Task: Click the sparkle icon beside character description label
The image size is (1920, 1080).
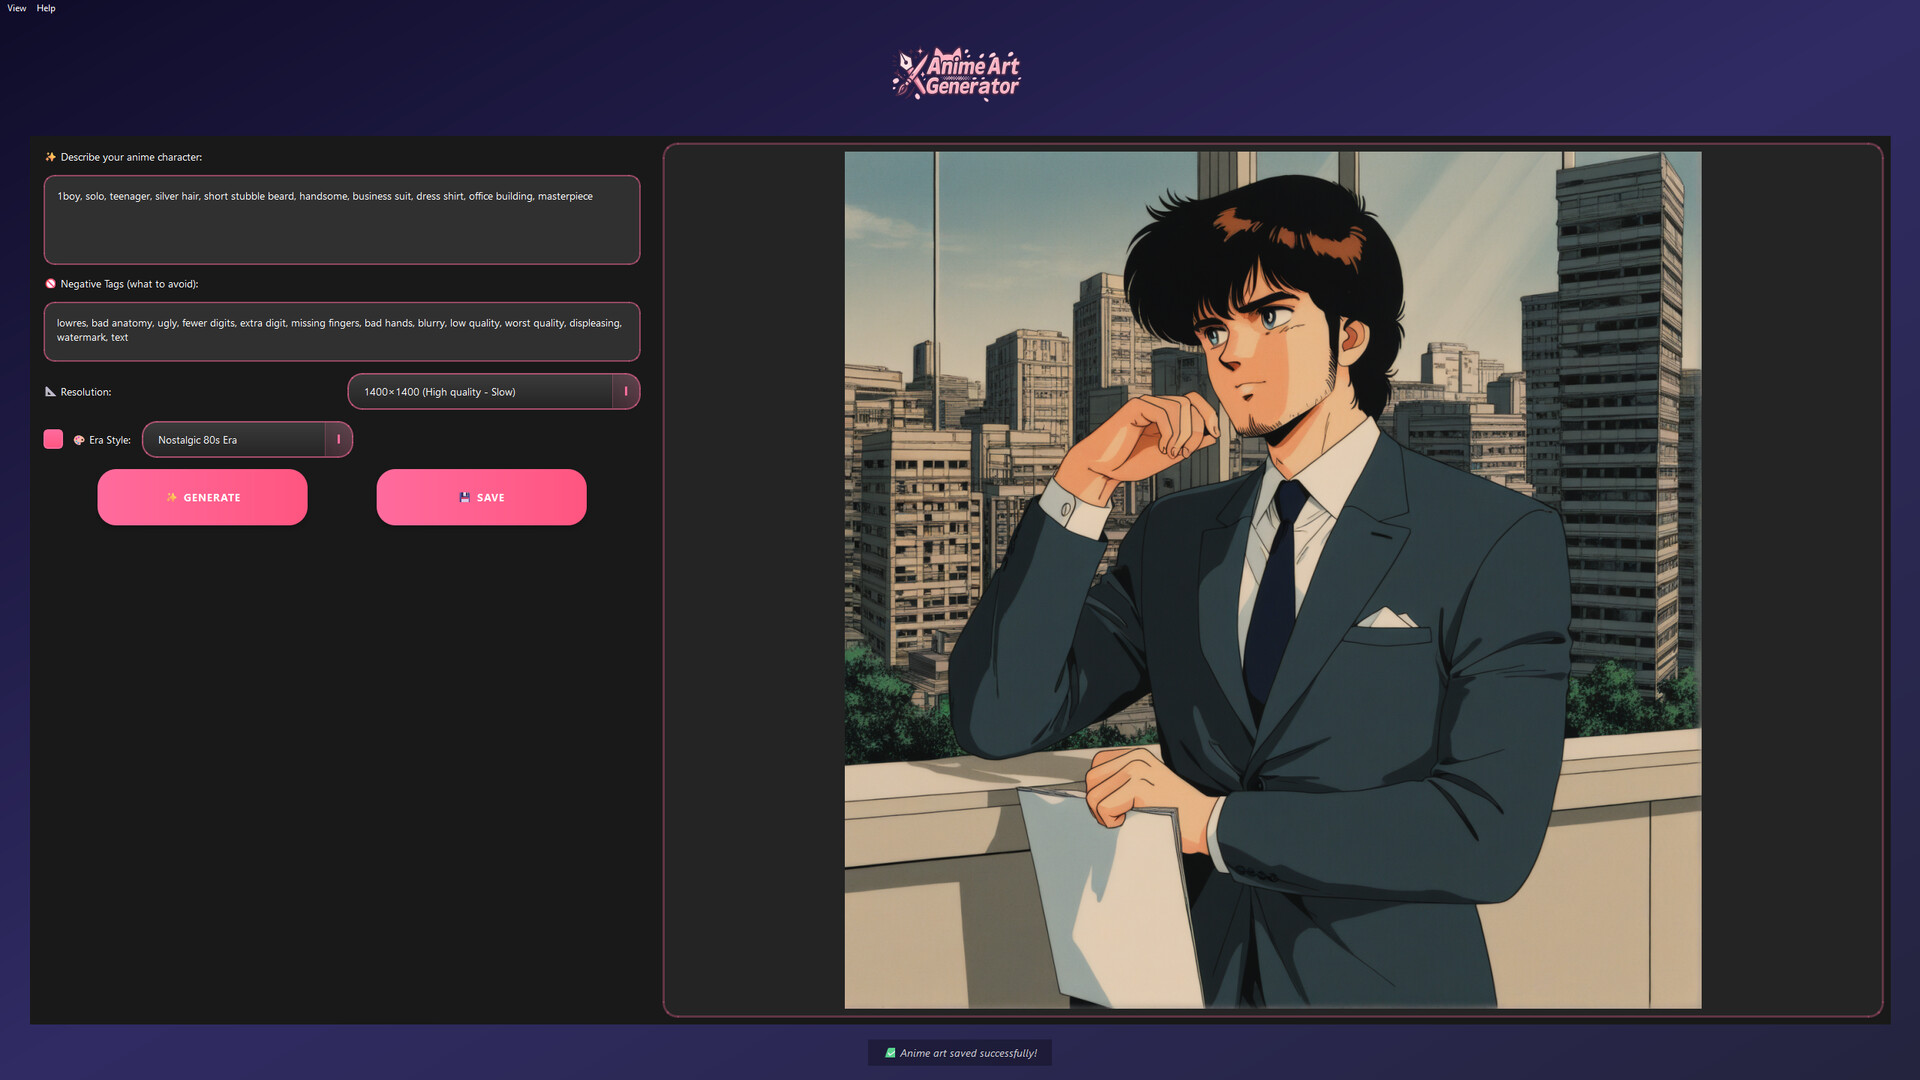Action: (x=49, y=157)
